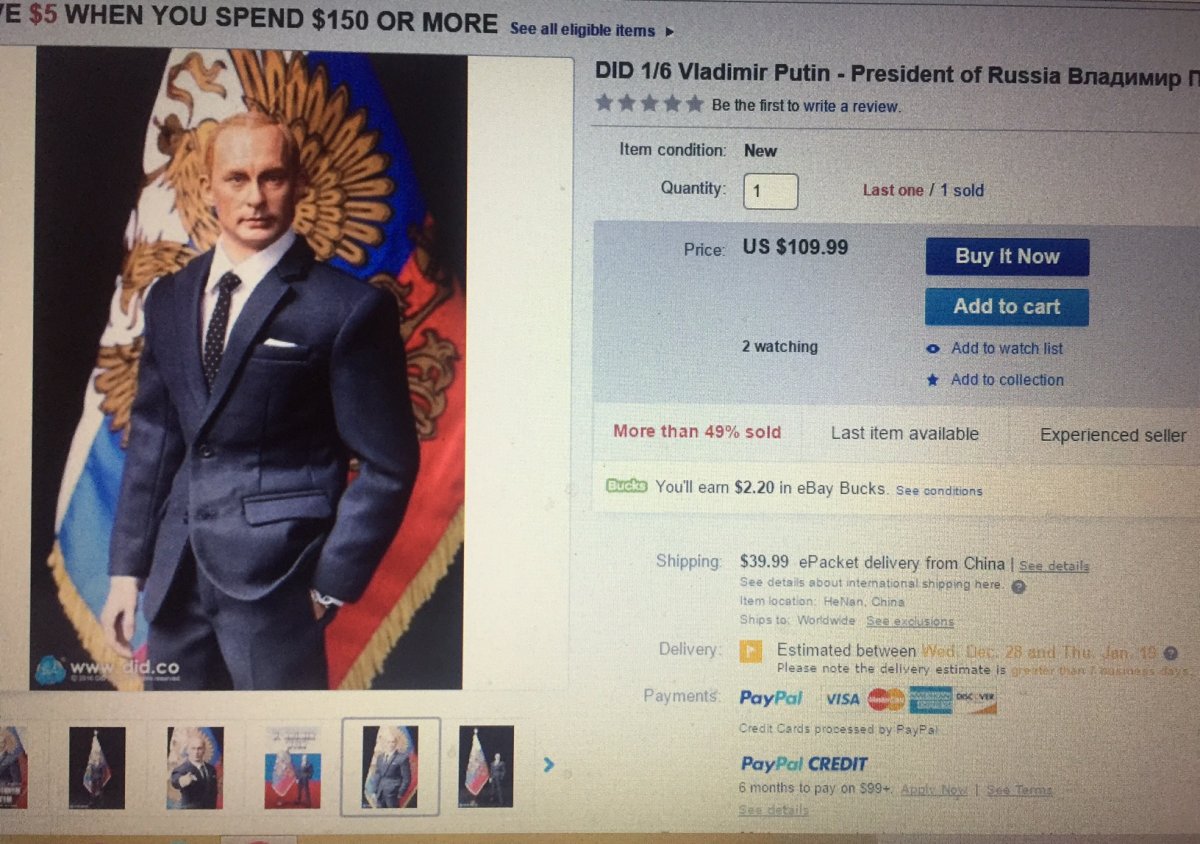Click the Apply Now link for PayPal Credit
The image size is (1200, 844).
[933, 790]
